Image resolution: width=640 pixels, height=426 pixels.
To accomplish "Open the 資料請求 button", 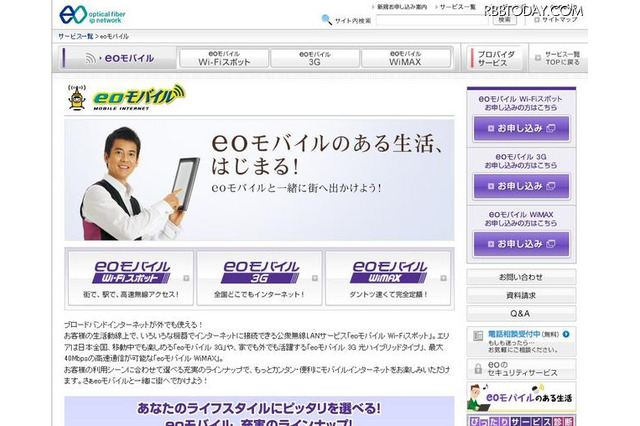I will pyautogui.click(x=521, y=295).
